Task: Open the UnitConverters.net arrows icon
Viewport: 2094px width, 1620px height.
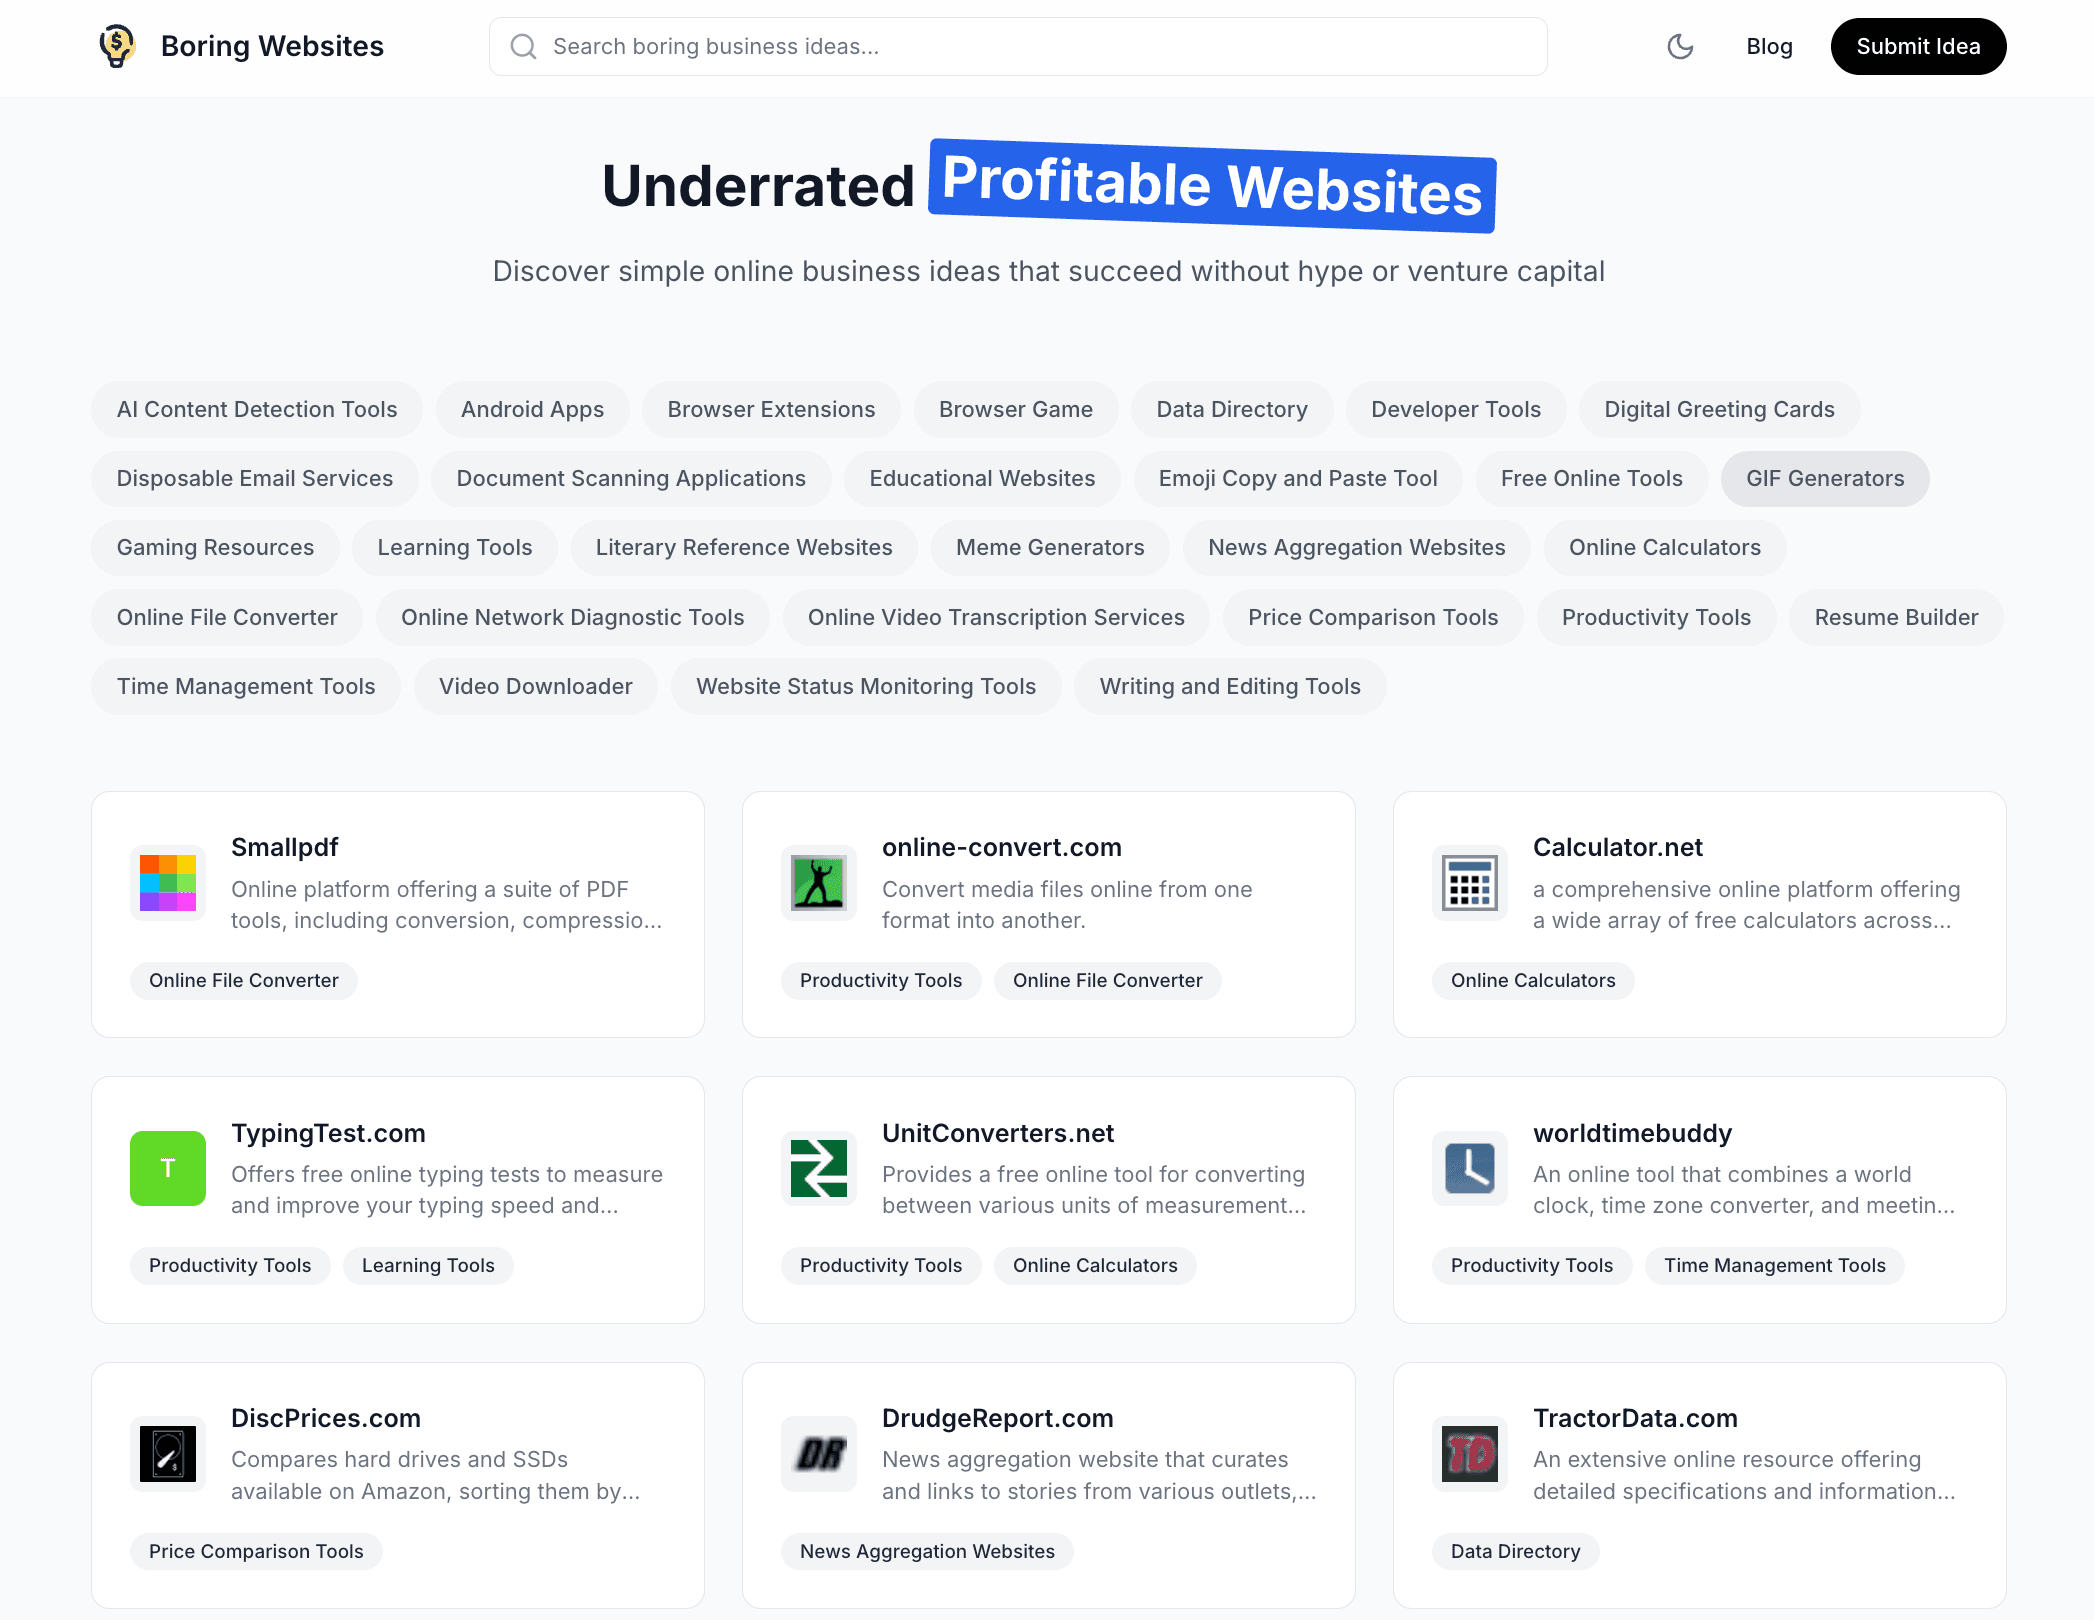Action: point(819,1168)
